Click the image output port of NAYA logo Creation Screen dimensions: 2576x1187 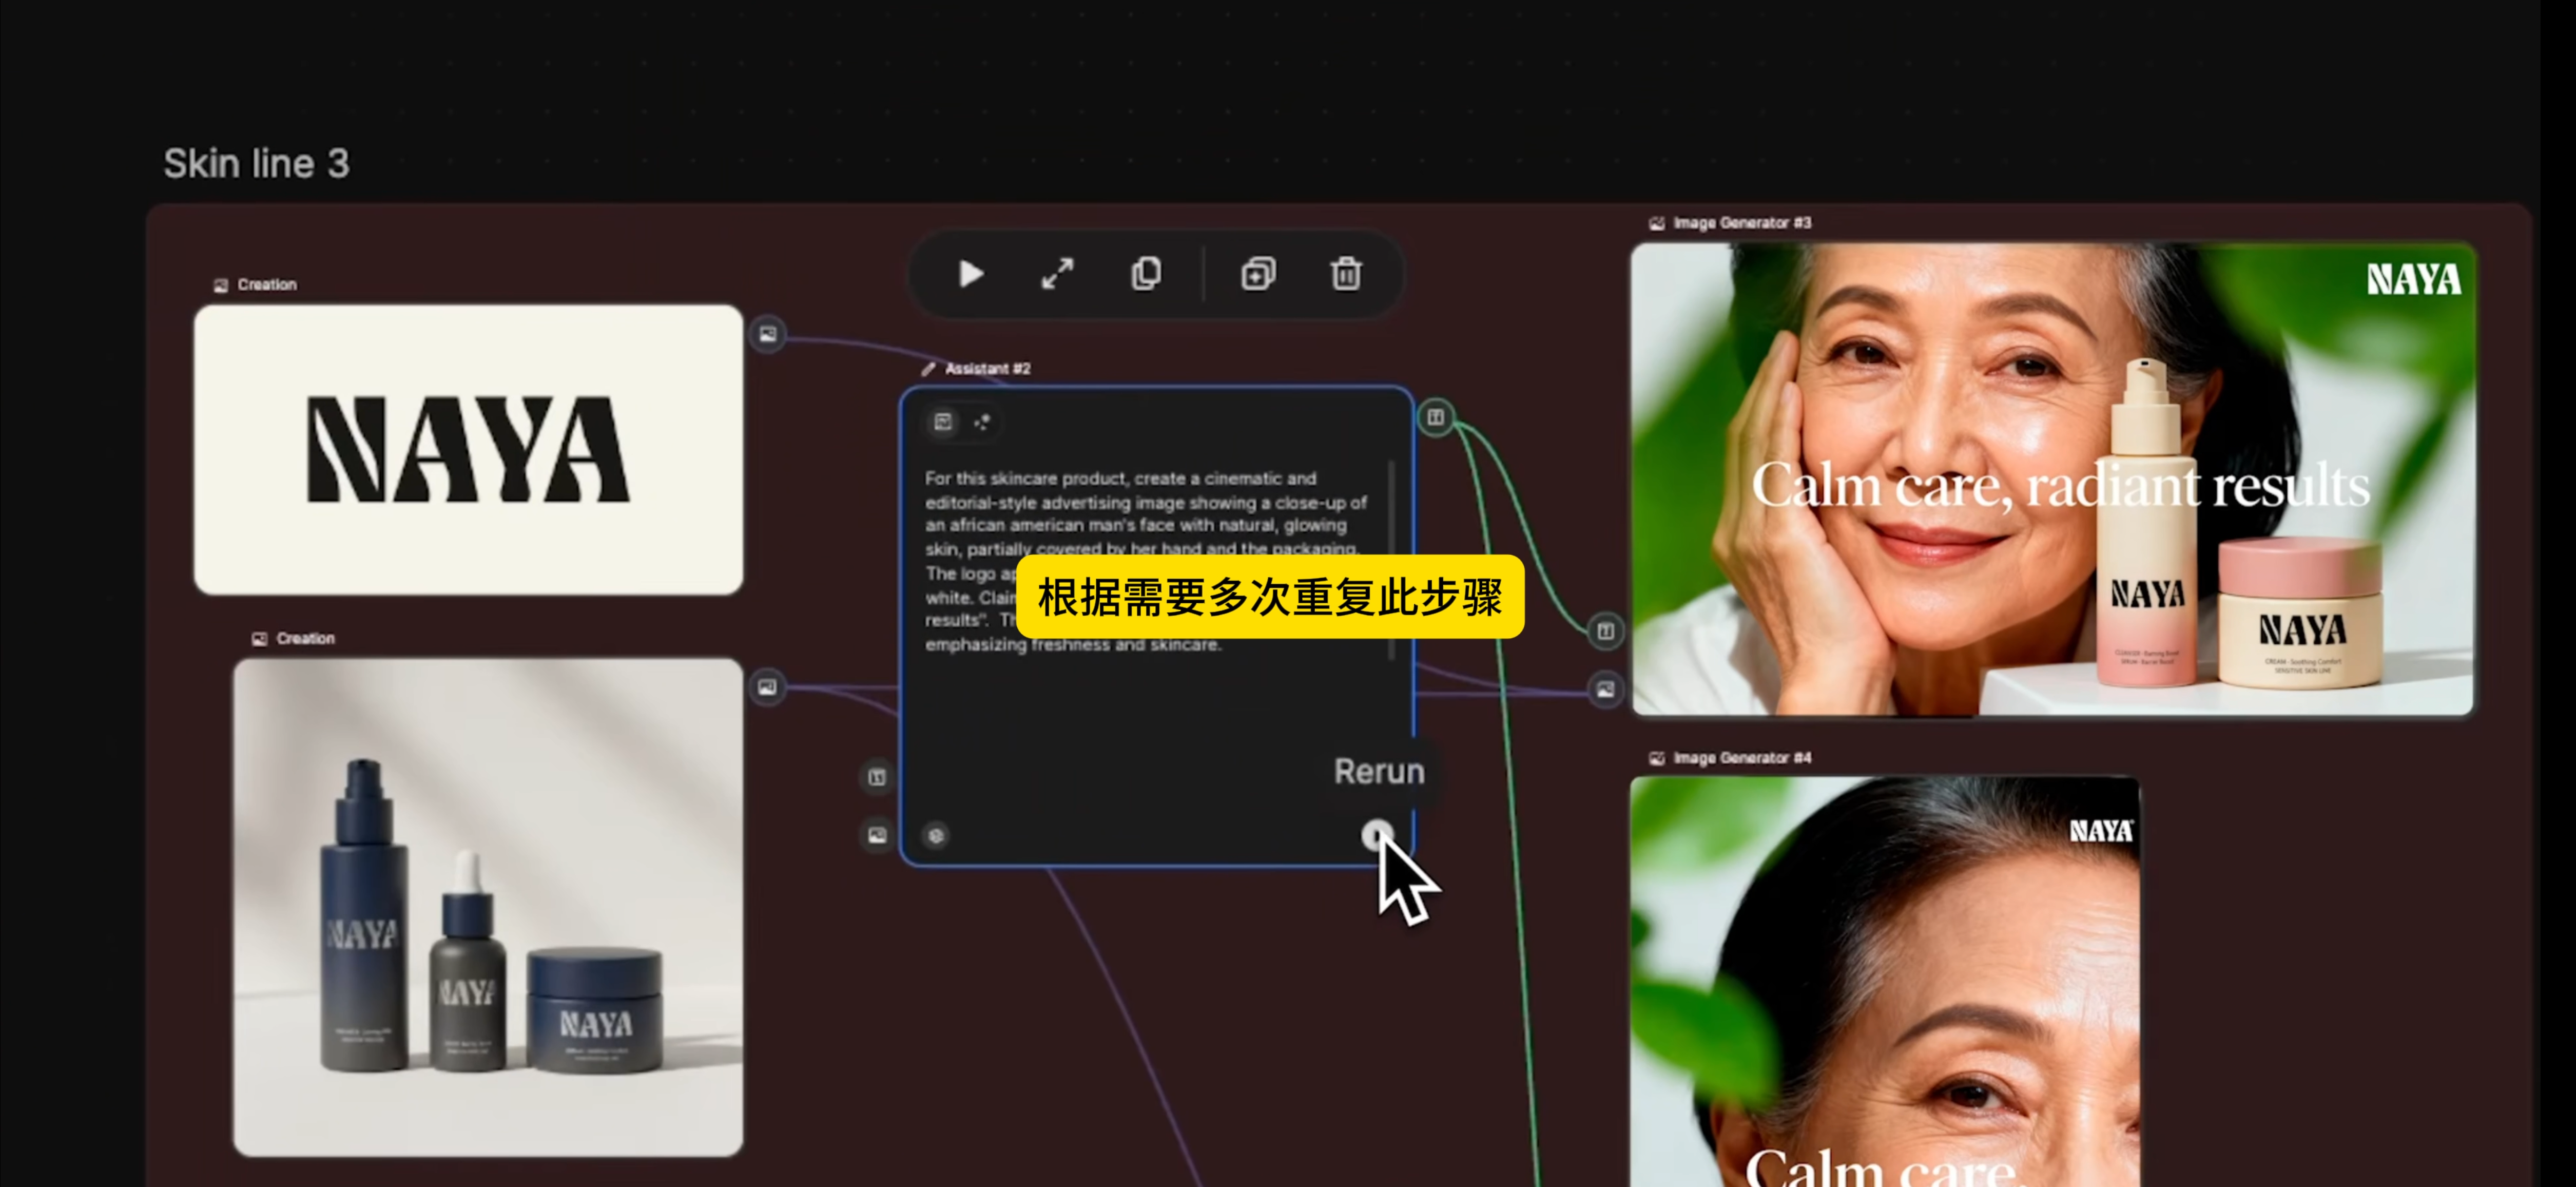tap(768, 335)
